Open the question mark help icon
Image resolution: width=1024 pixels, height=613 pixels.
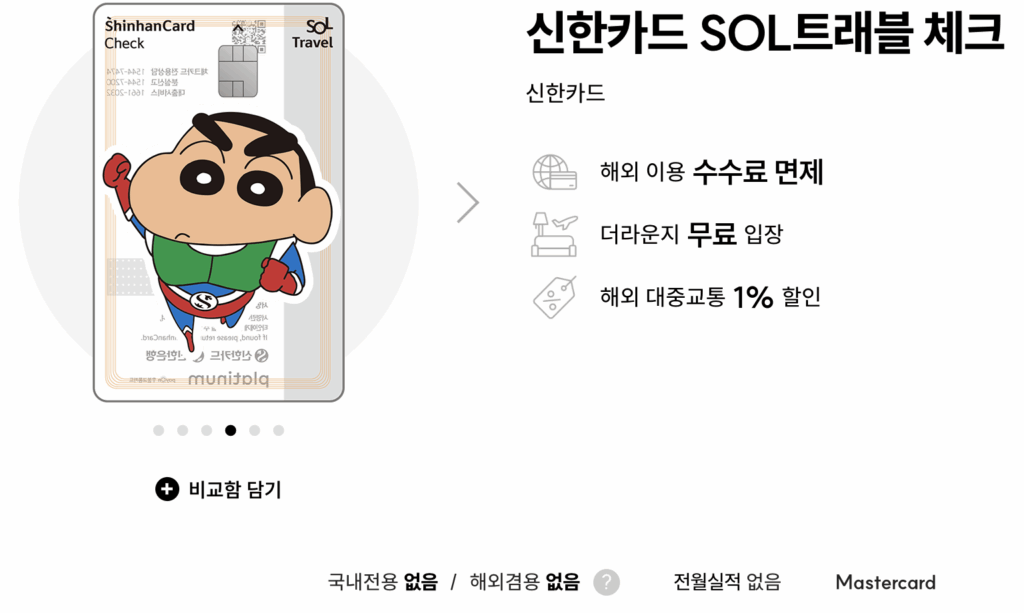[606, 582]
